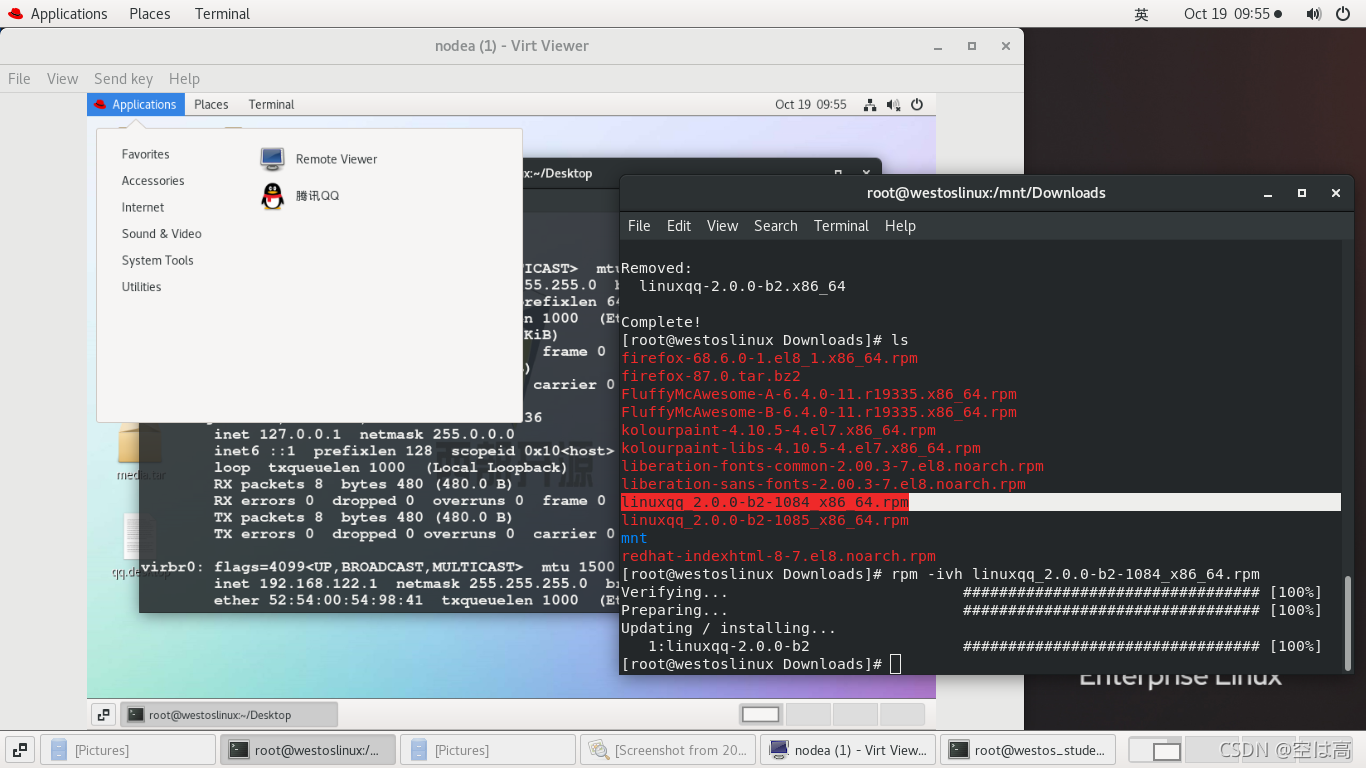Viewport: 1366px width, 768px height.
Task: Open the host Terminal menu in top bar
Action: point(222,14)
